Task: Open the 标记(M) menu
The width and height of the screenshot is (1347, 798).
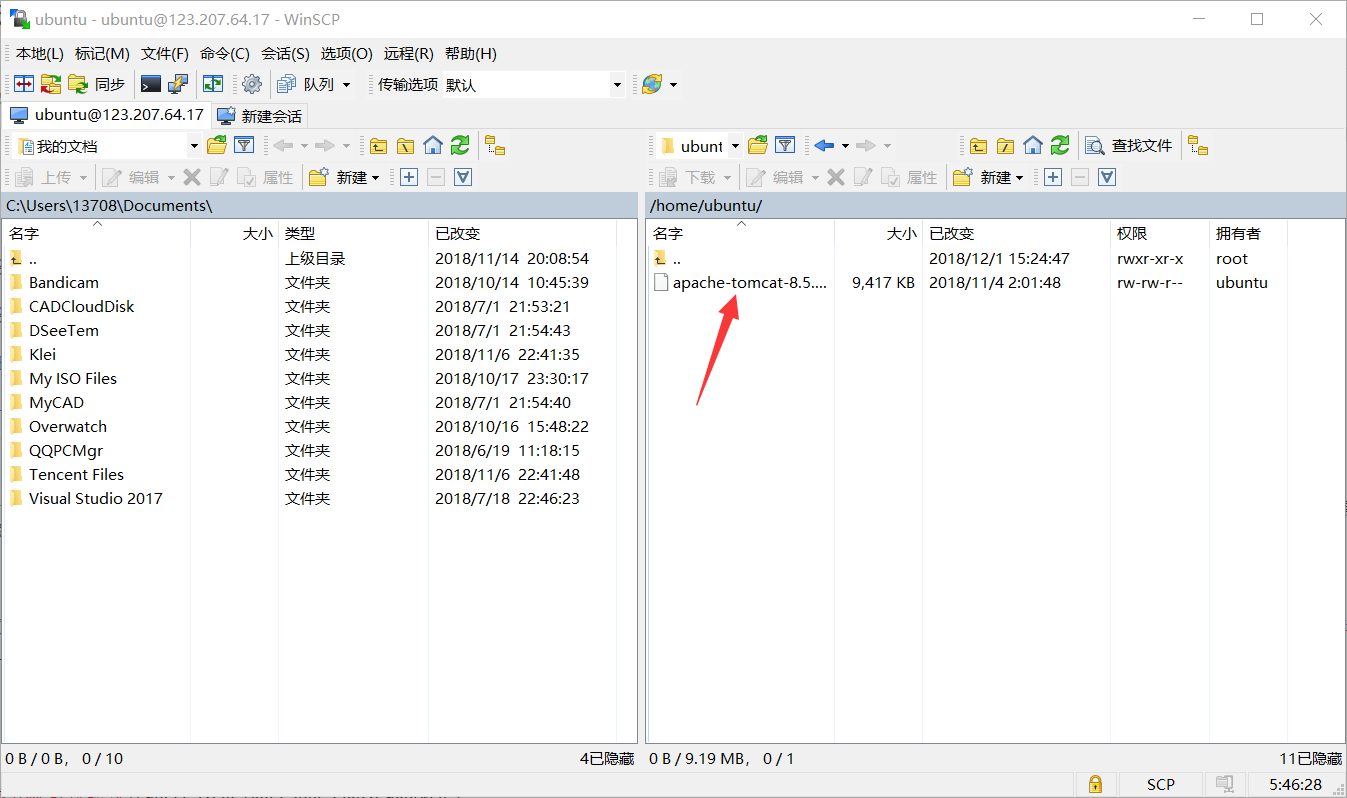Action: tap(102, 54)
